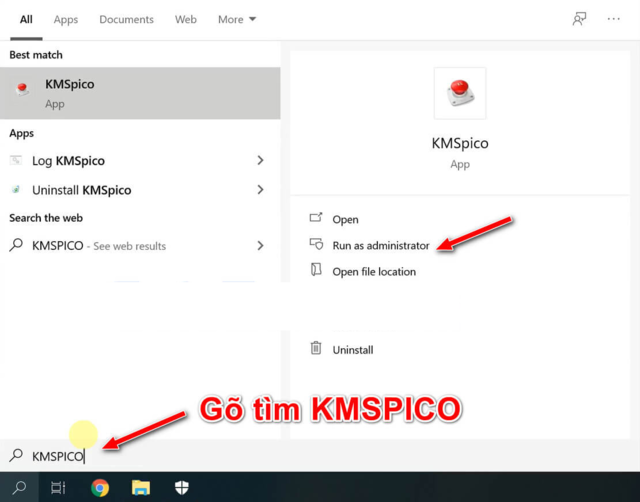Click the Log KMSpico icon
This screenshot has height=502, width=640.
tap(16, 160)
